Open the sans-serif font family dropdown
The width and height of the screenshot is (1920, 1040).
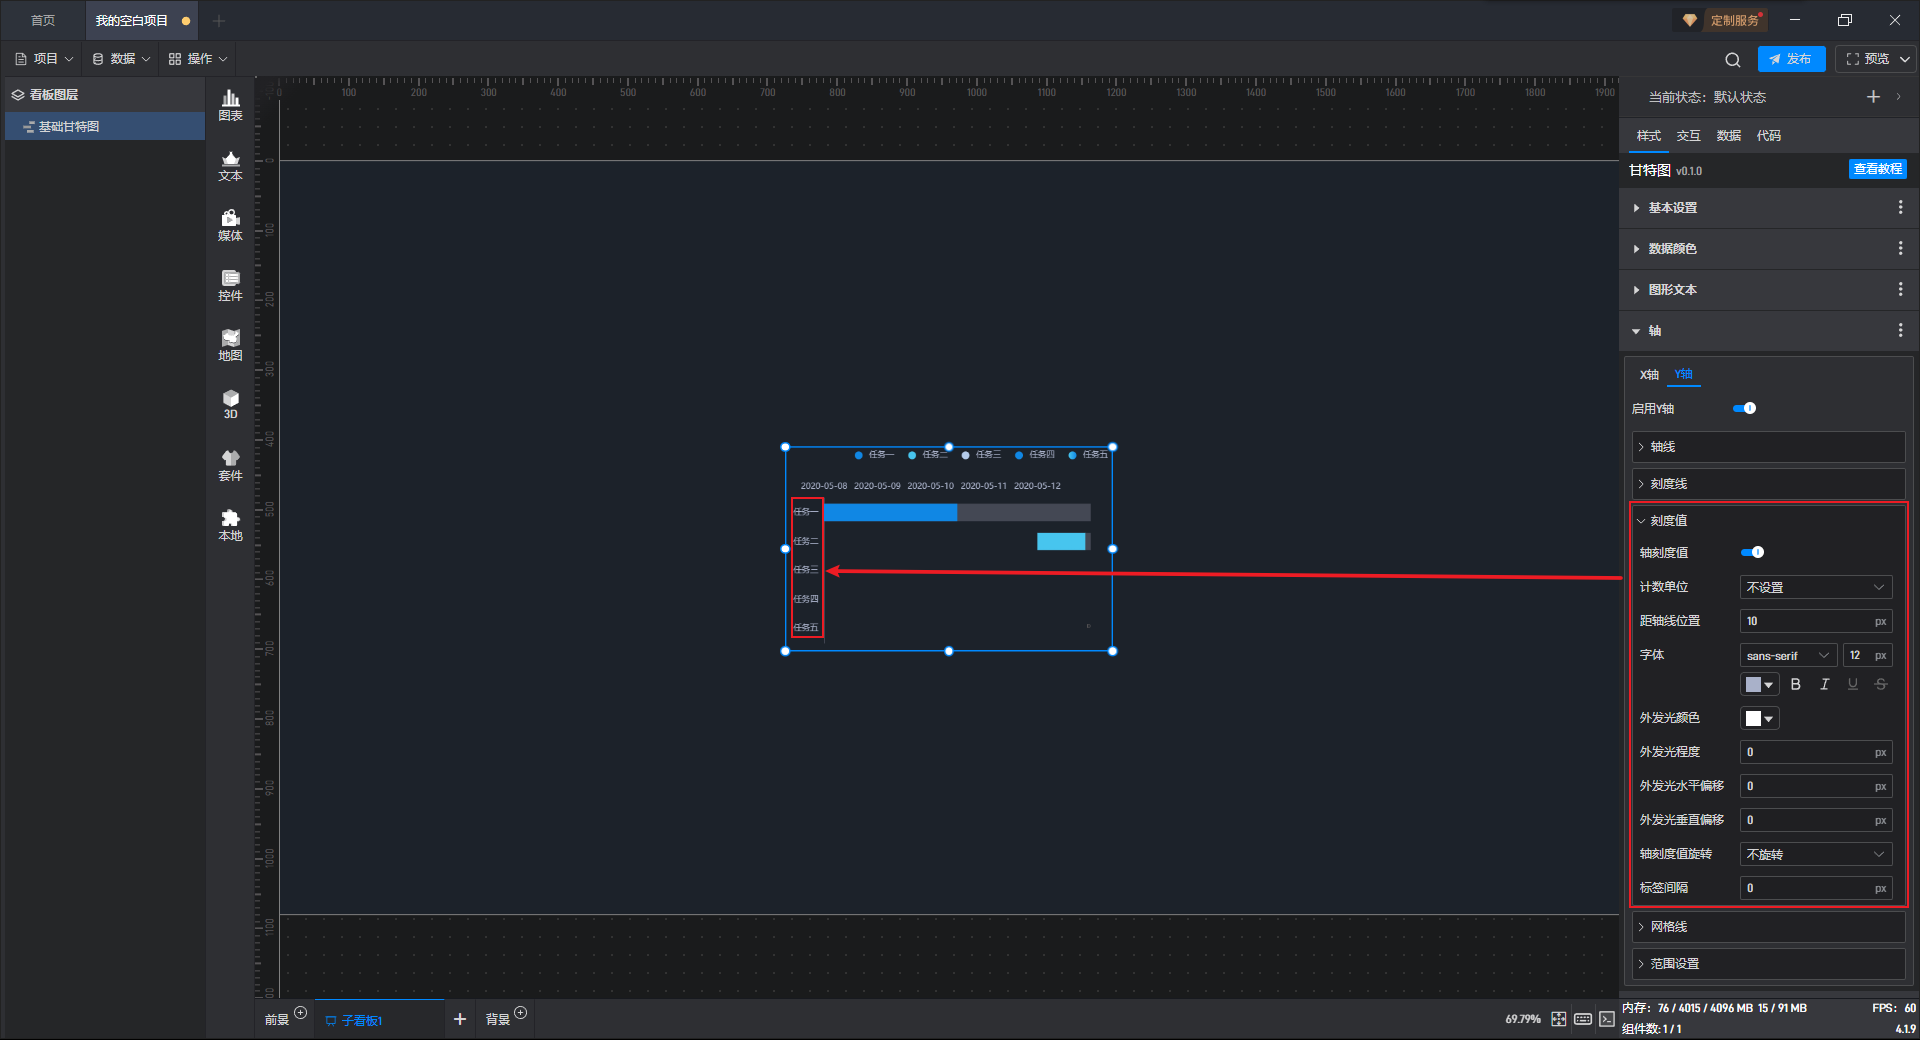coord(1788,655)
